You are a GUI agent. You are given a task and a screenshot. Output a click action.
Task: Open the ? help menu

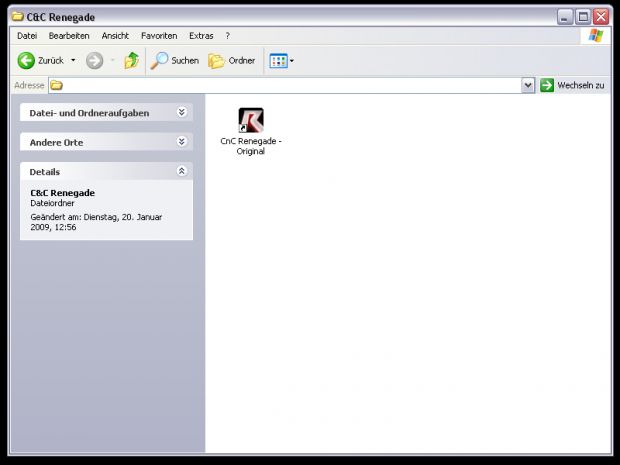click(227, 36)
